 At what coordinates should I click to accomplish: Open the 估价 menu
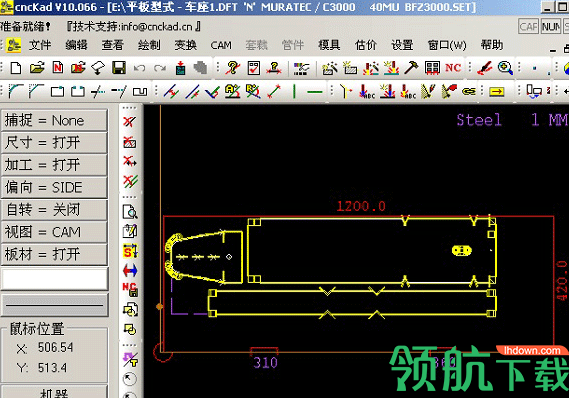[365, 45]
